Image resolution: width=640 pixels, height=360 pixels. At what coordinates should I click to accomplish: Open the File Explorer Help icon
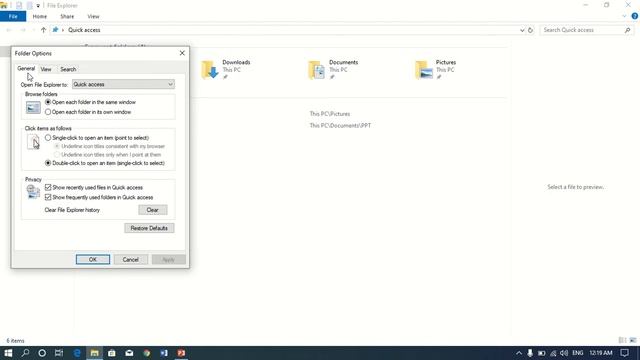coord(635,16)
